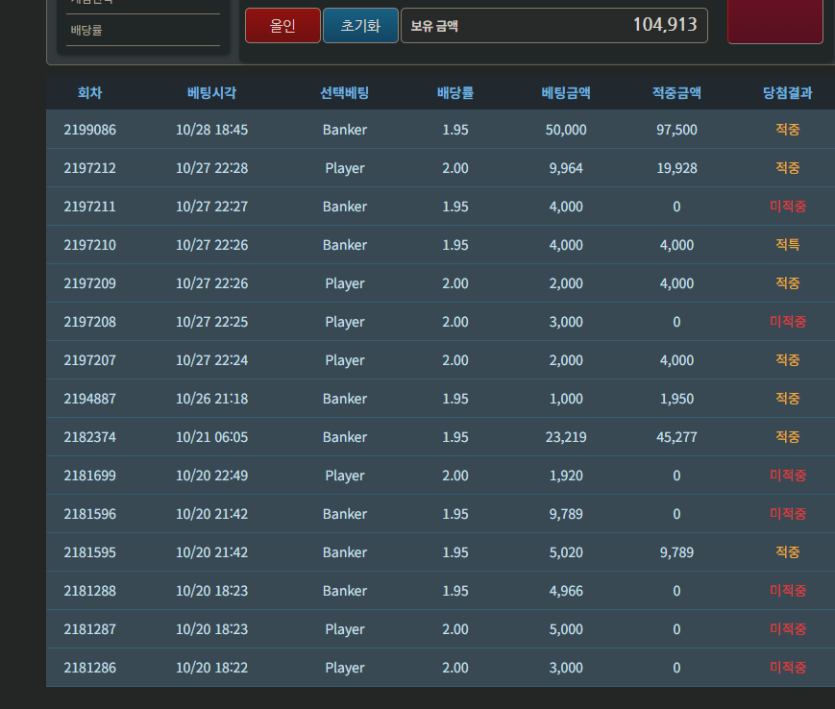This screenshot has height=709, width=835.
Task: Click the 45,277 winning amount
Action: (677, 437)
